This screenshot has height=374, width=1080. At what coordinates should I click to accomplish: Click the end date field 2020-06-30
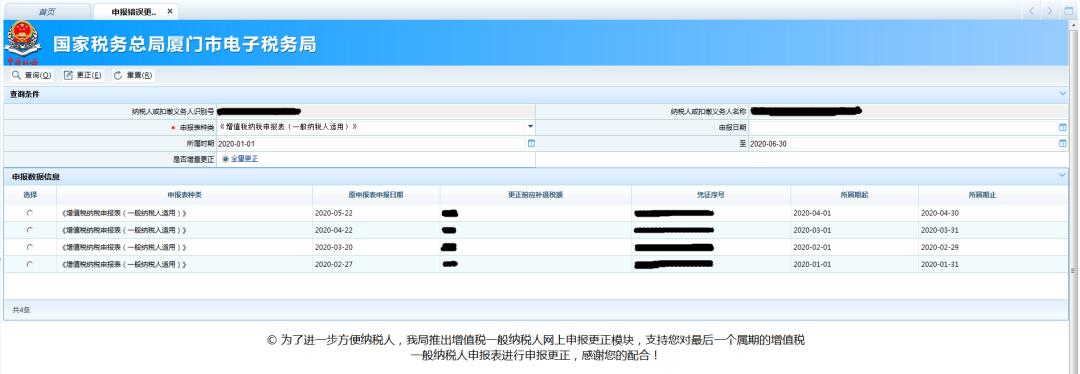(903, 143)
